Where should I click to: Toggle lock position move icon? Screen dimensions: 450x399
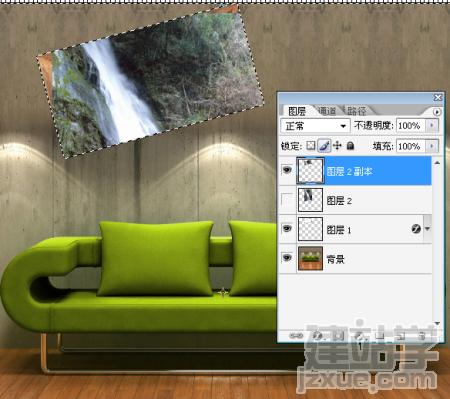pos(337,146)
